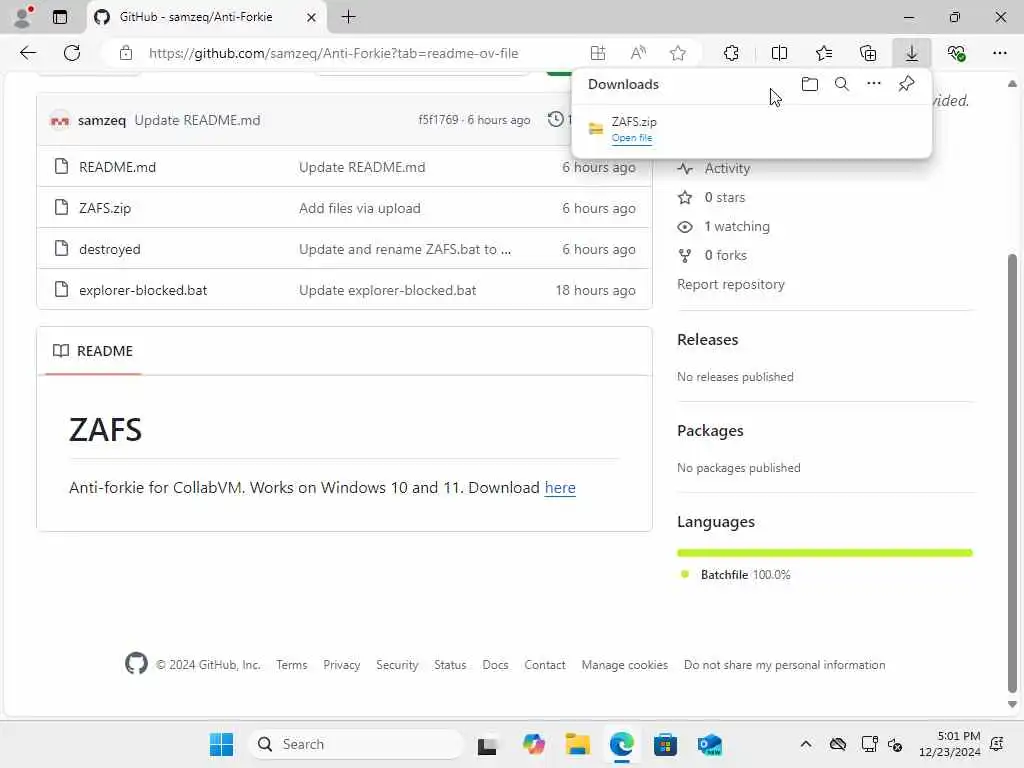Open Packages section heading
This screenshot has height=768, width=1024.
click(x=710, y=431)
